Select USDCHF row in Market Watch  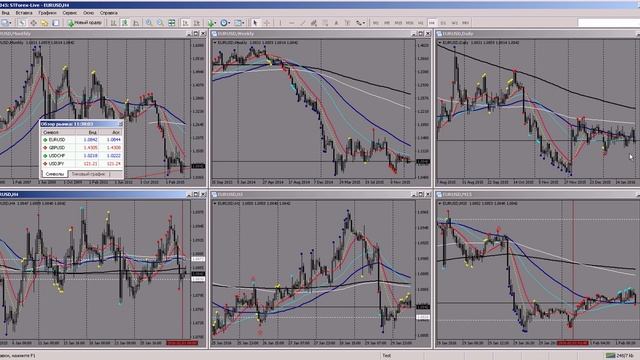pos(82,156)
